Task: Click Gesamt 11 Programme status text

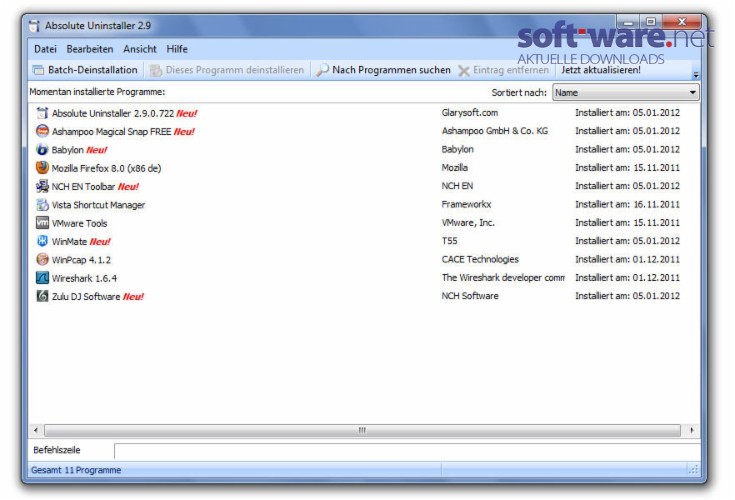Action: pyautogui.click(x=76, y=470)
